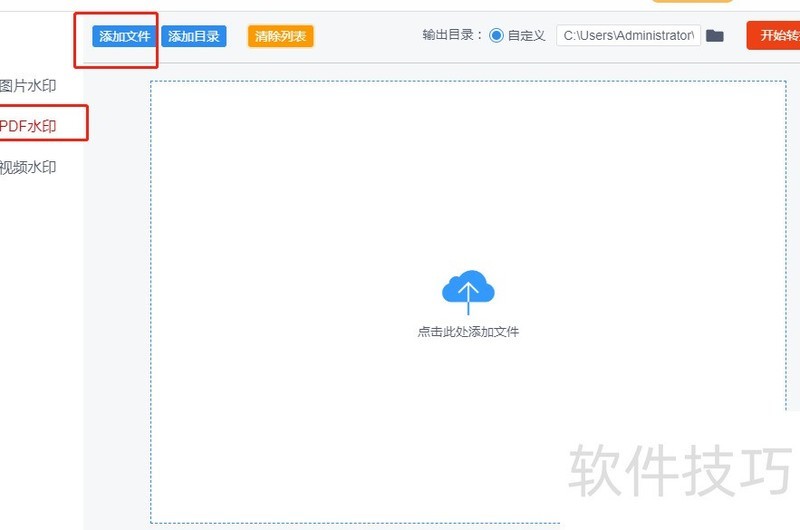
Task: Open the folder browse icon beside output path
Action: [714, 36]
